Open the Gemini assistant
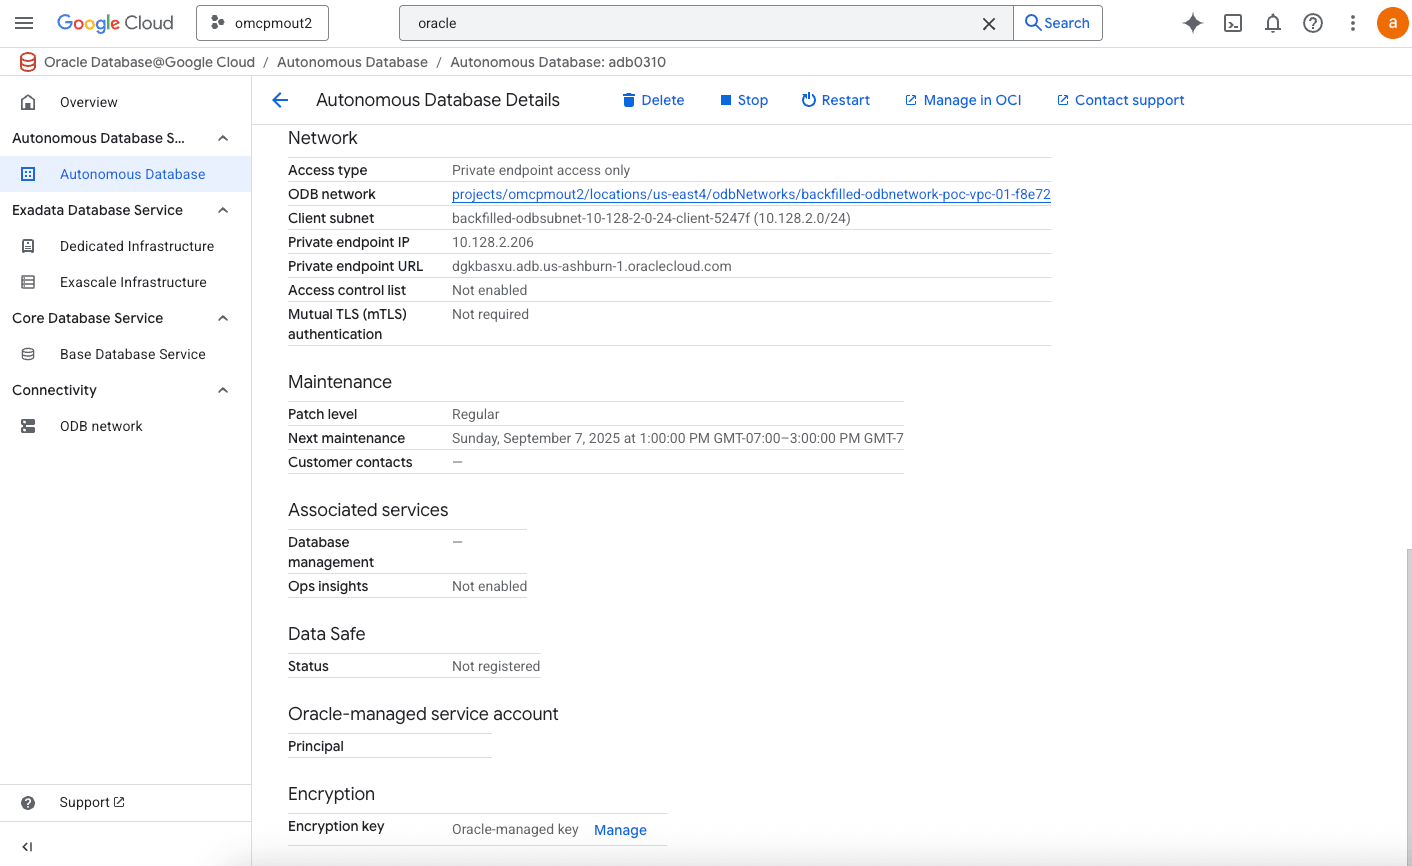 coord(1193,23)
